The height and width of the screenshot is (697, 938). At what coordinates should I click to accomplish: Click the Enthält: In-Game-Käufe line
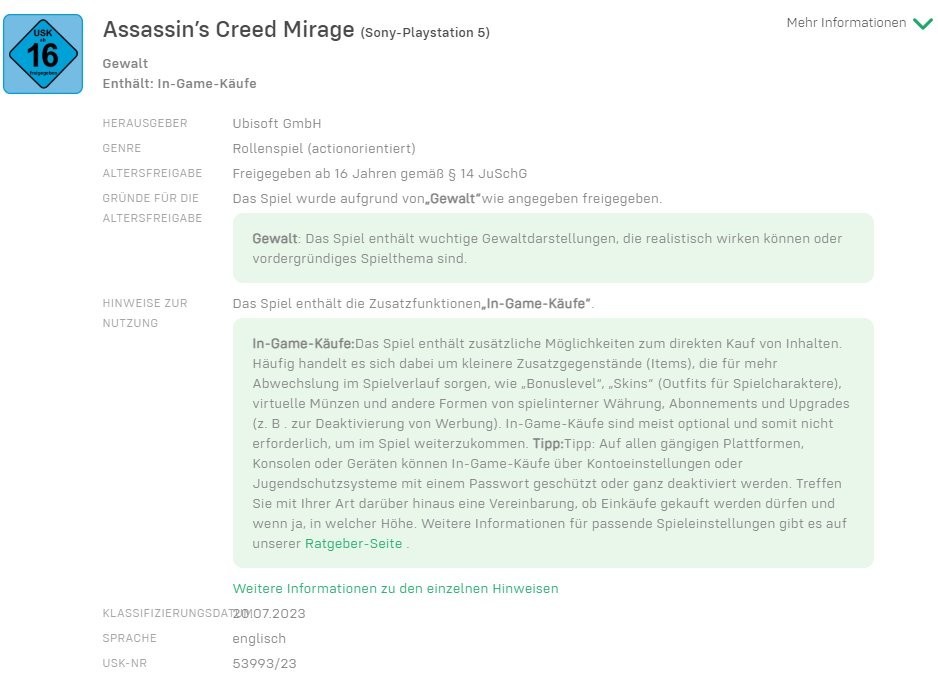coord(179,84)
